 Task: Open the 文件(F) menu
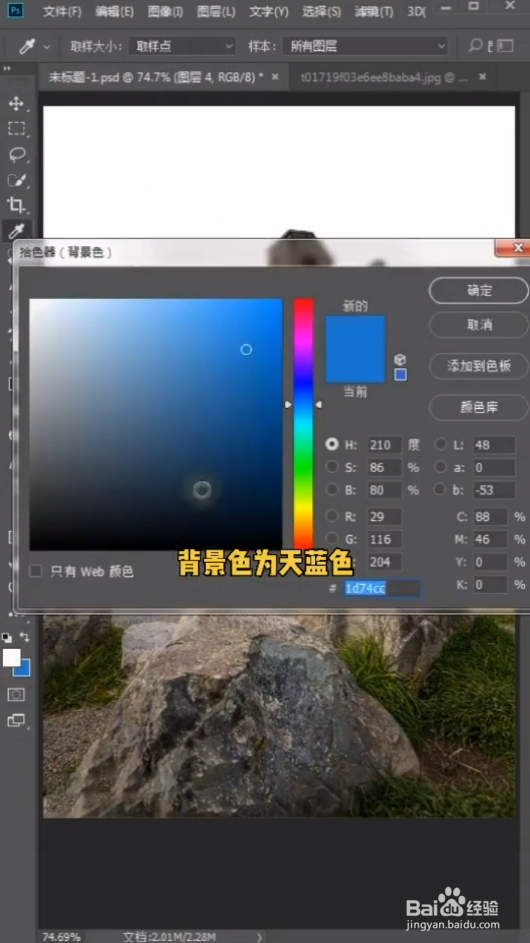coord(63,11)
